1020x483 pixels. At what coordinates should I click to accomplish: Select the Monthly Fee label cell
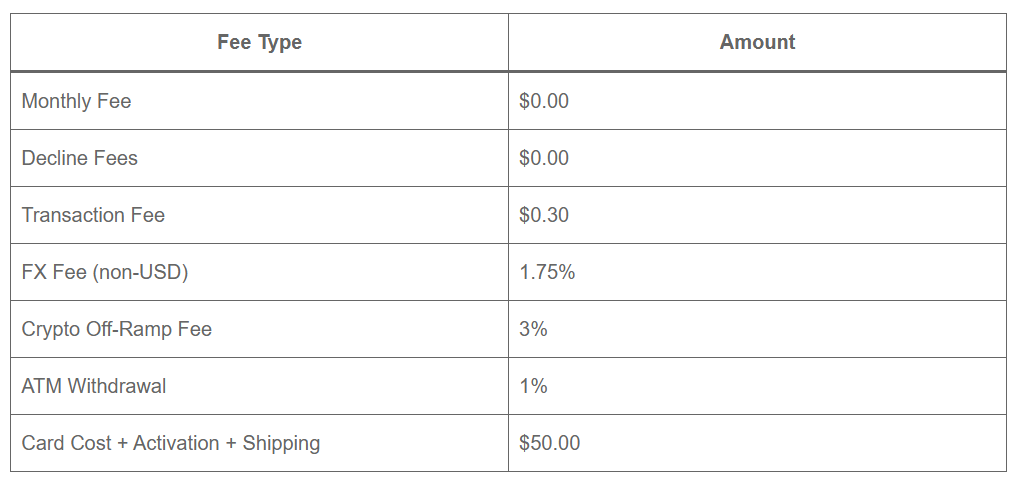point(76,101)
